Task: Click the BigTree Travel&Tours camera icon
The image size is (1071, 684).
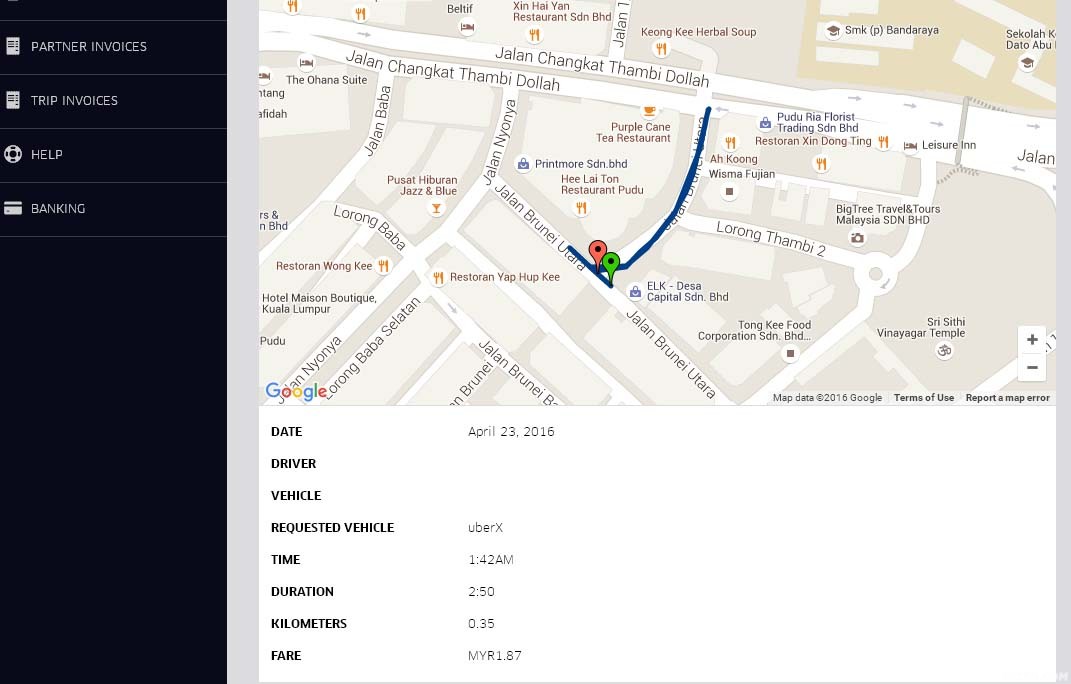Action: pos(857,238)
